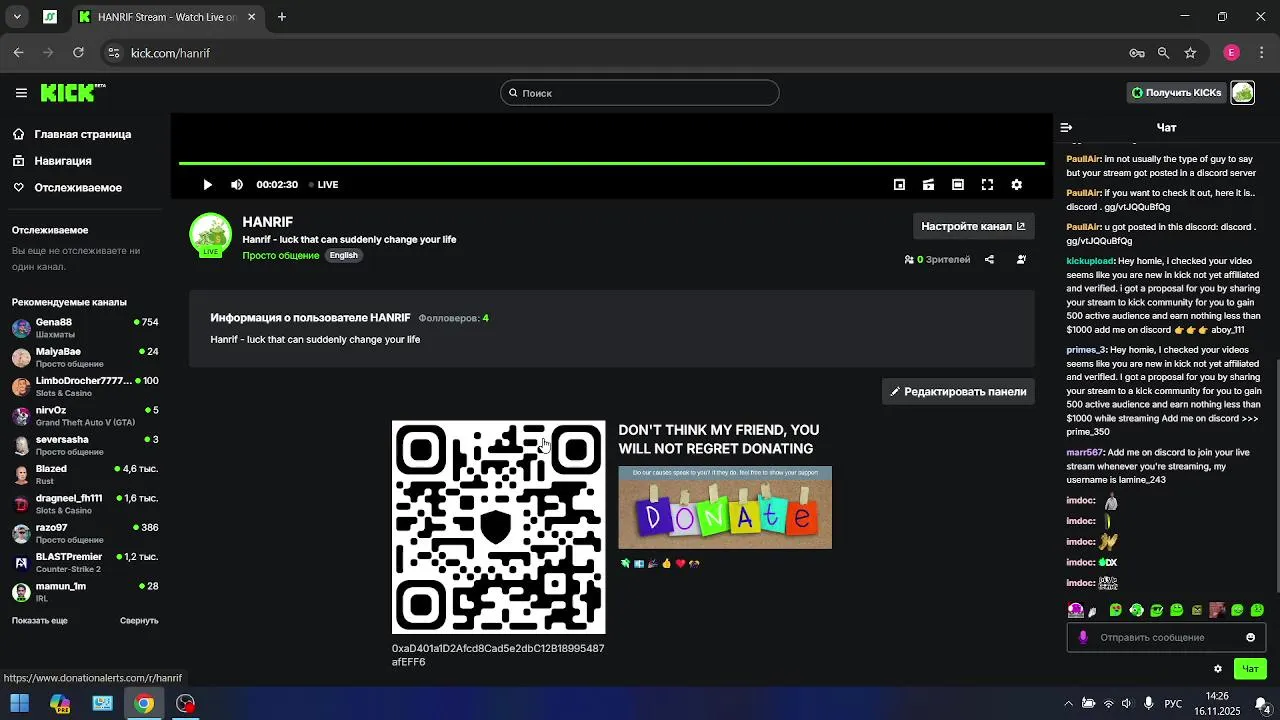The width and height of the screenshot is (1280, 720).
Task: Click the kickupload username in chat
Action: click(x=1090, y=261)
